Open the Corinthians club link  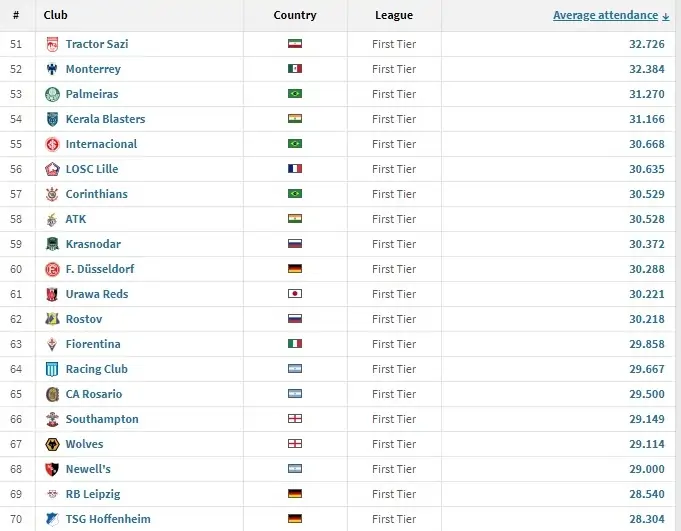pos(96,194)
